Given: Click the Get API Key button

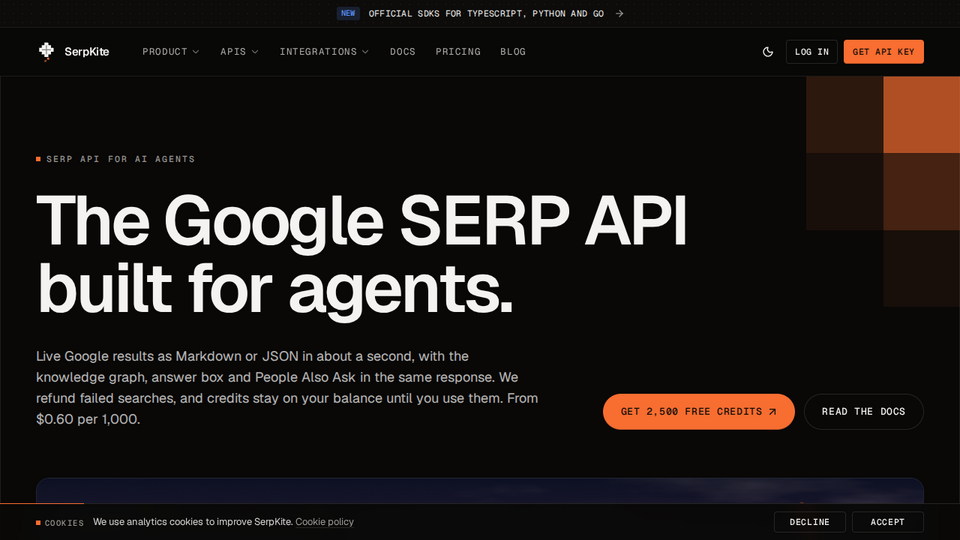Looking at the screenshot, I should point(883,52).
